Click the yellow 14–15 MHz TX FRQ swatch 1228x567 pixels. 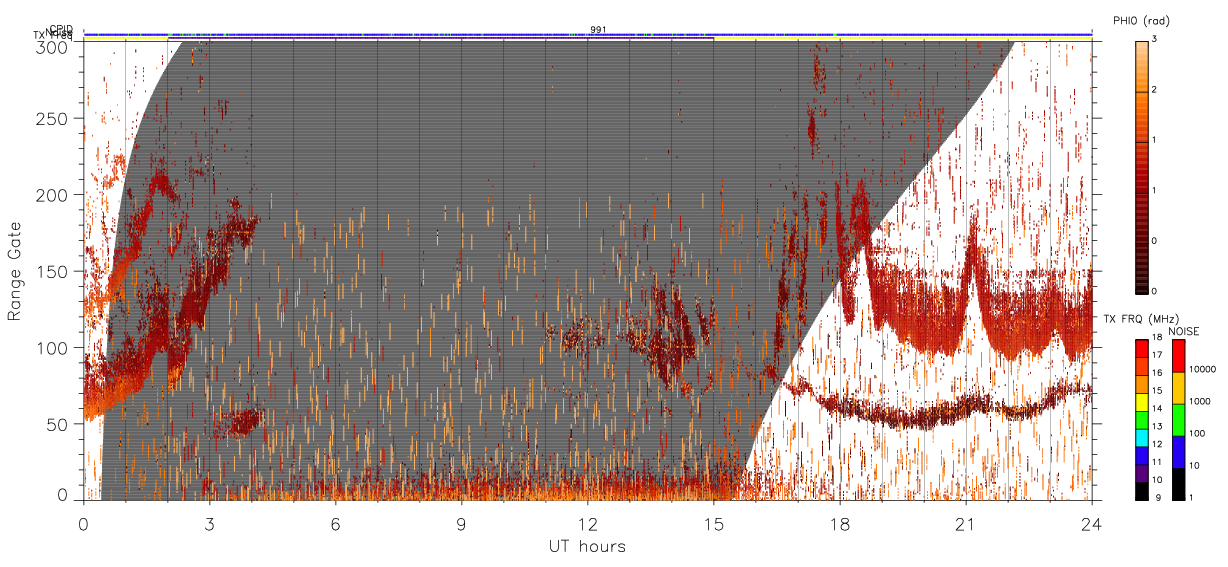click(x=1141, y=400)
